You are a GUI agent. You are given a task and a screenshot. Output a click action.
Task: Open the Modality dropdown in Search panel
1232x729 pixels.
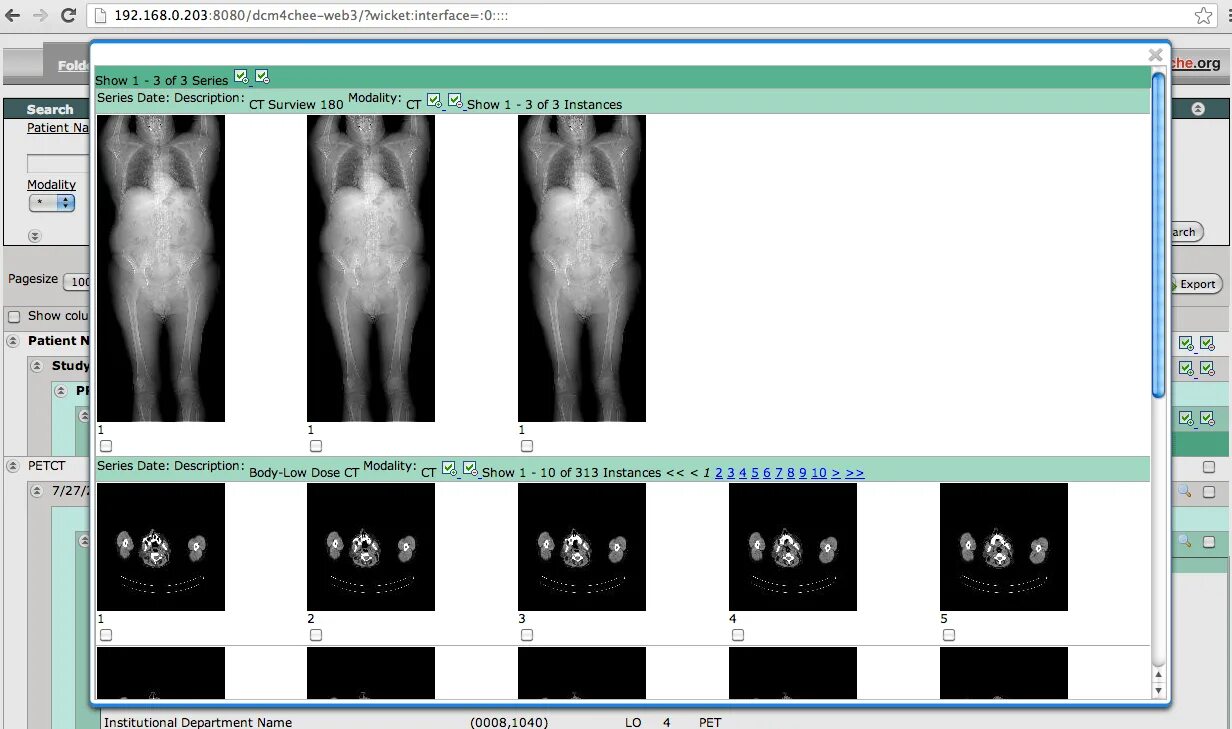(52, 202)
